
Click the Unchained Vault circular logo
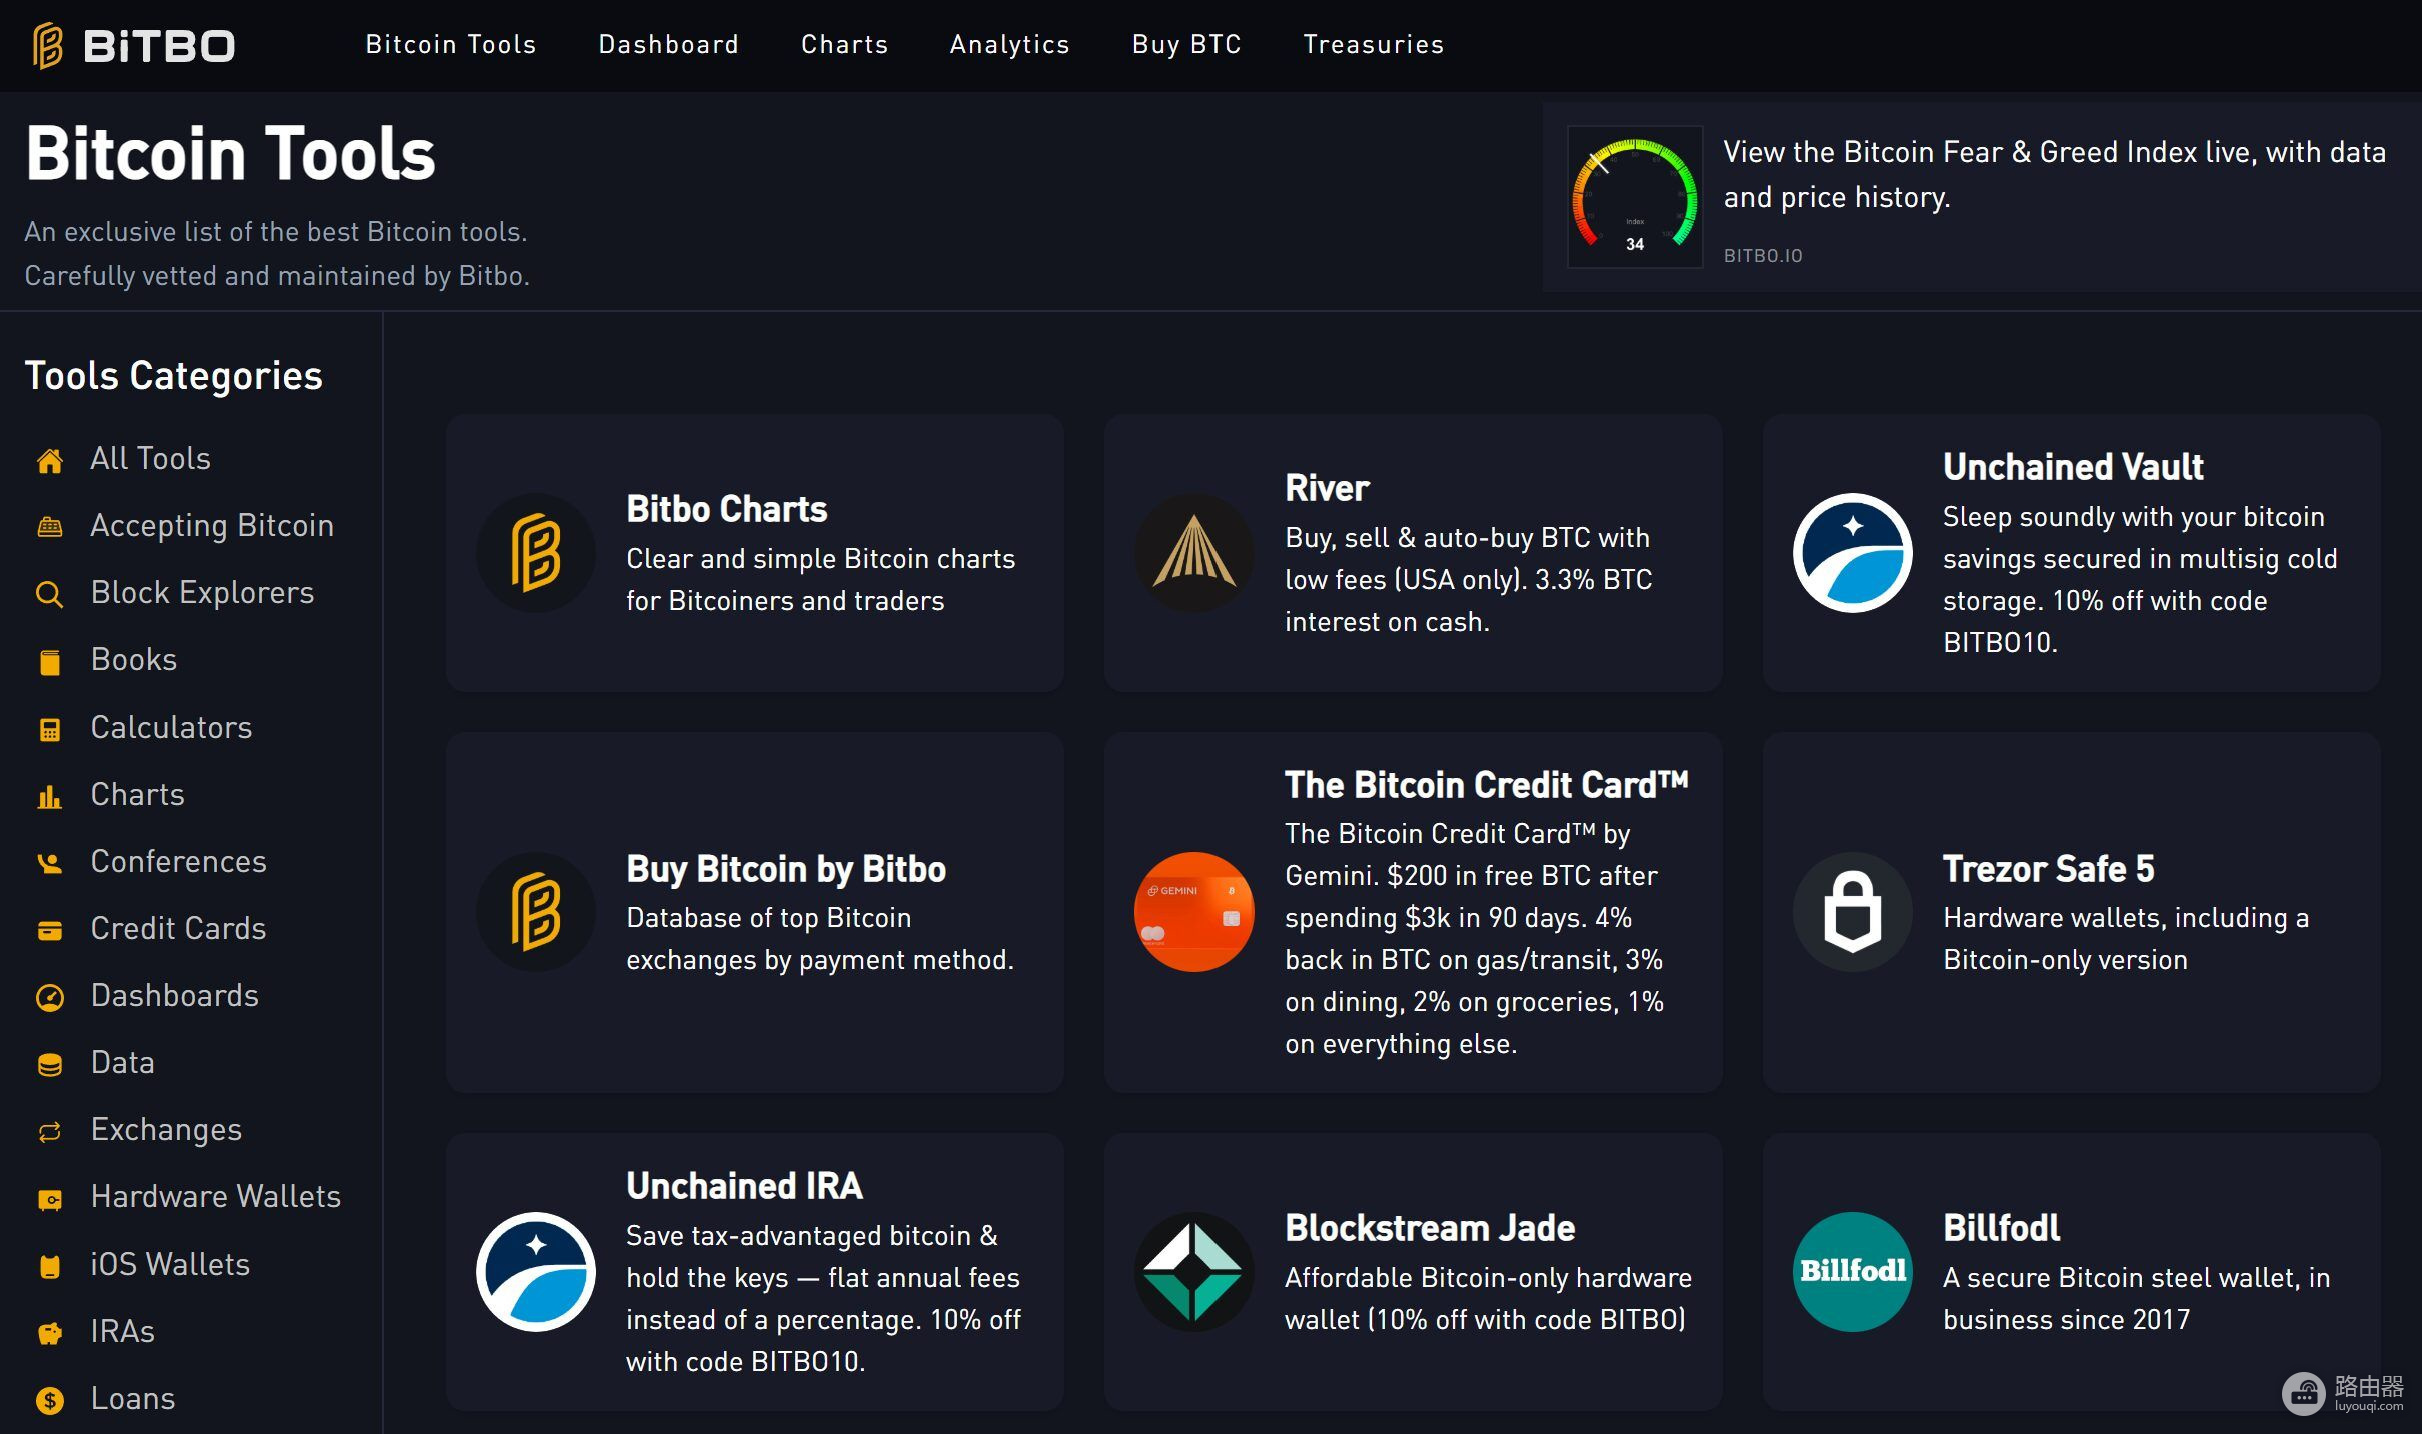(x=1852, y=552)
